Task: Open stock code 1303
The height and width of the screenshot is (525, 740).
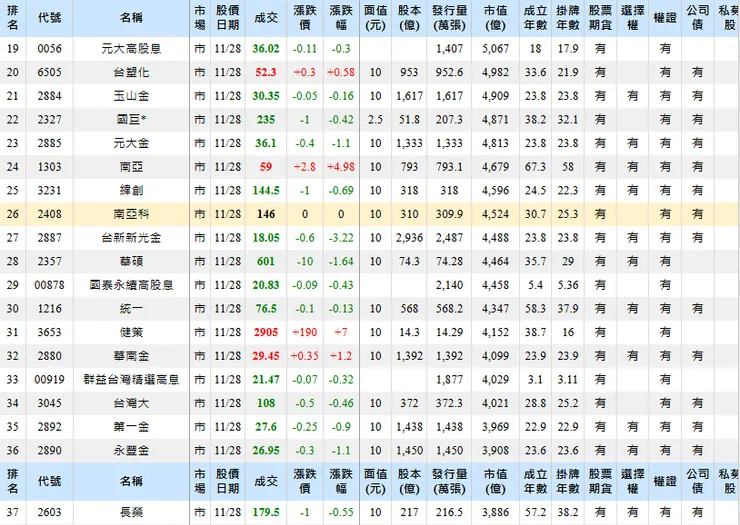Action: click(x=50, y=167)
